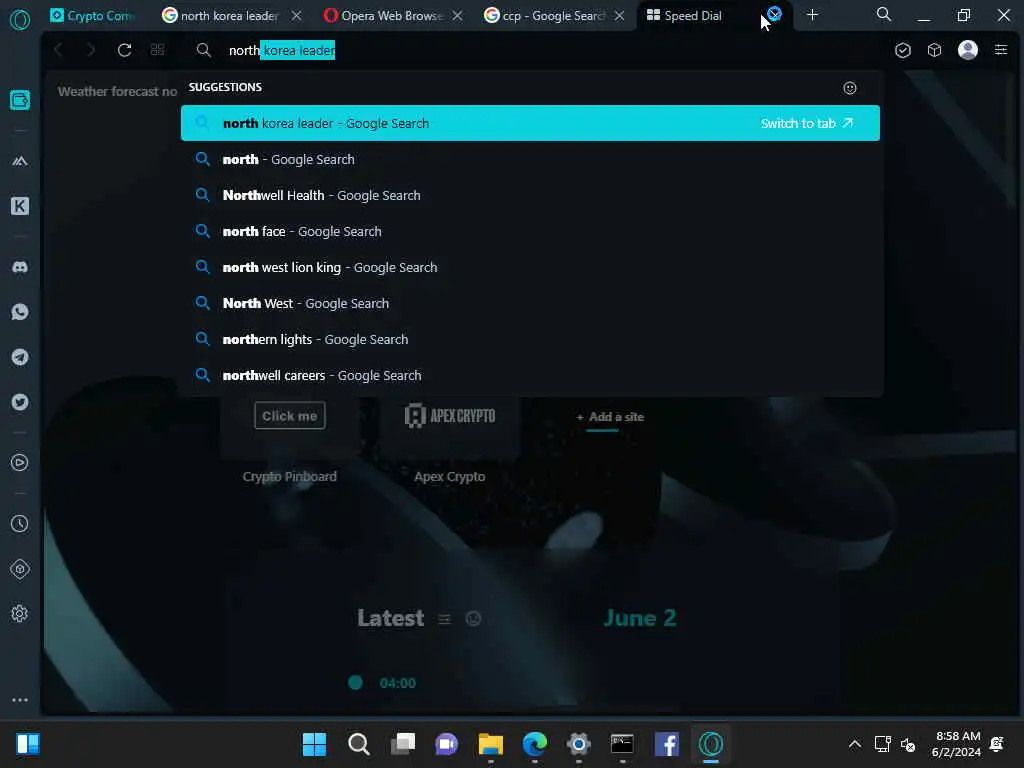1024x768 pixels.
Task: Open the taskbar clock and date
Action: 956,744
